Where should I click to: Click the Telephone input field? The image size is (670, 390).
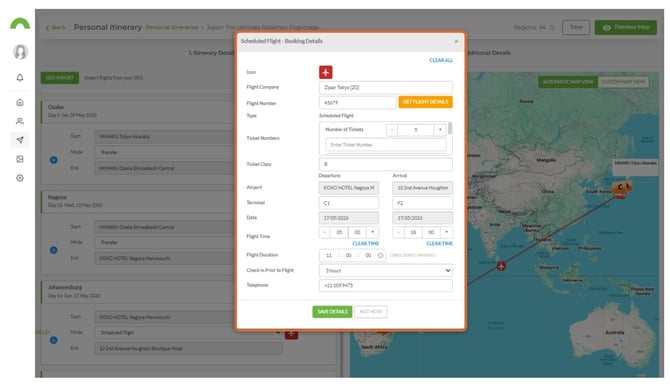click(385, 285)
